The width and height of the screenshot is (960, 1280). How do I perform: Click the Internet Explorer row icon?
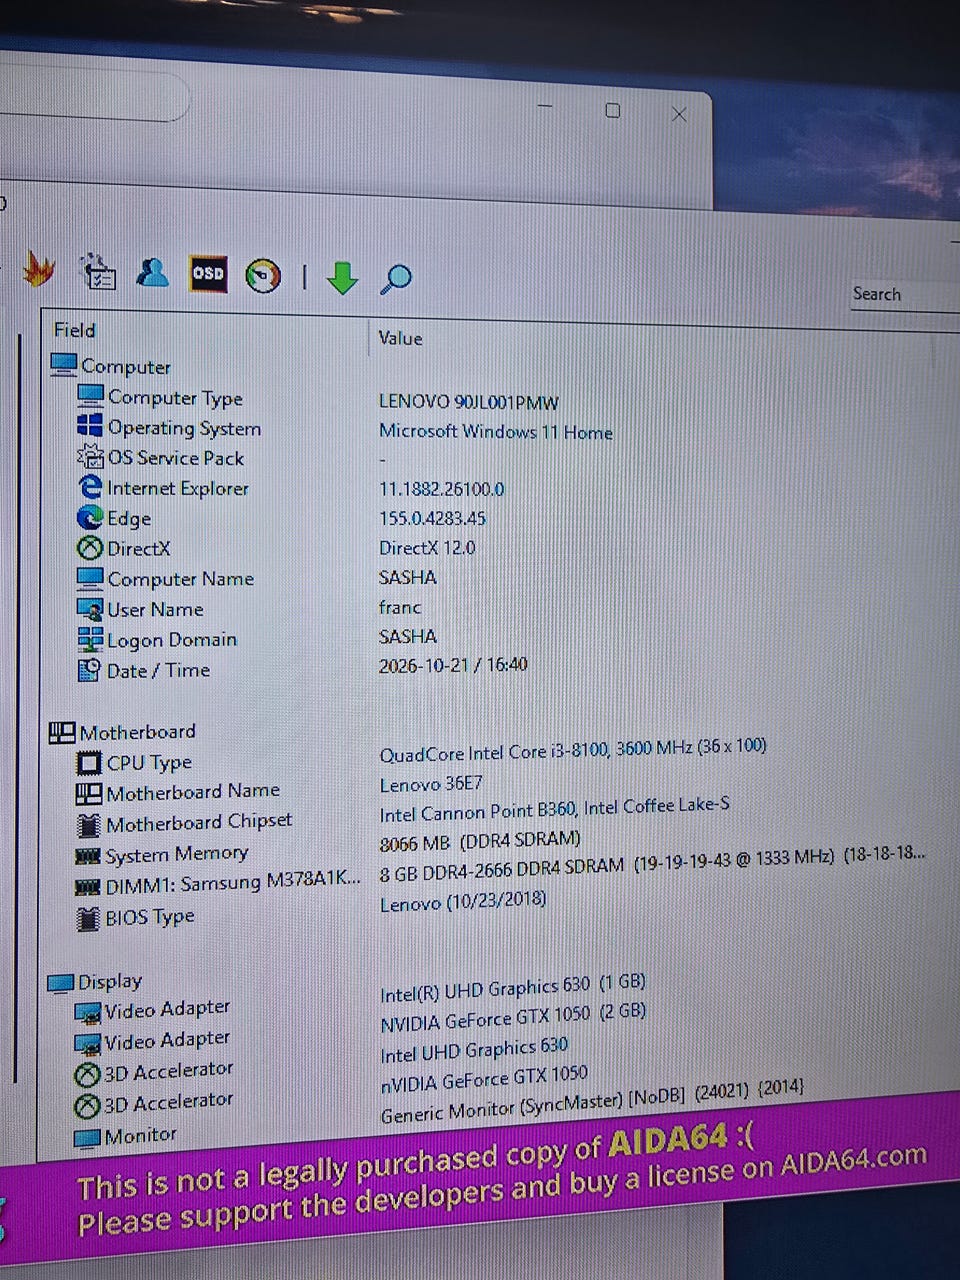[x=90, y=487]
